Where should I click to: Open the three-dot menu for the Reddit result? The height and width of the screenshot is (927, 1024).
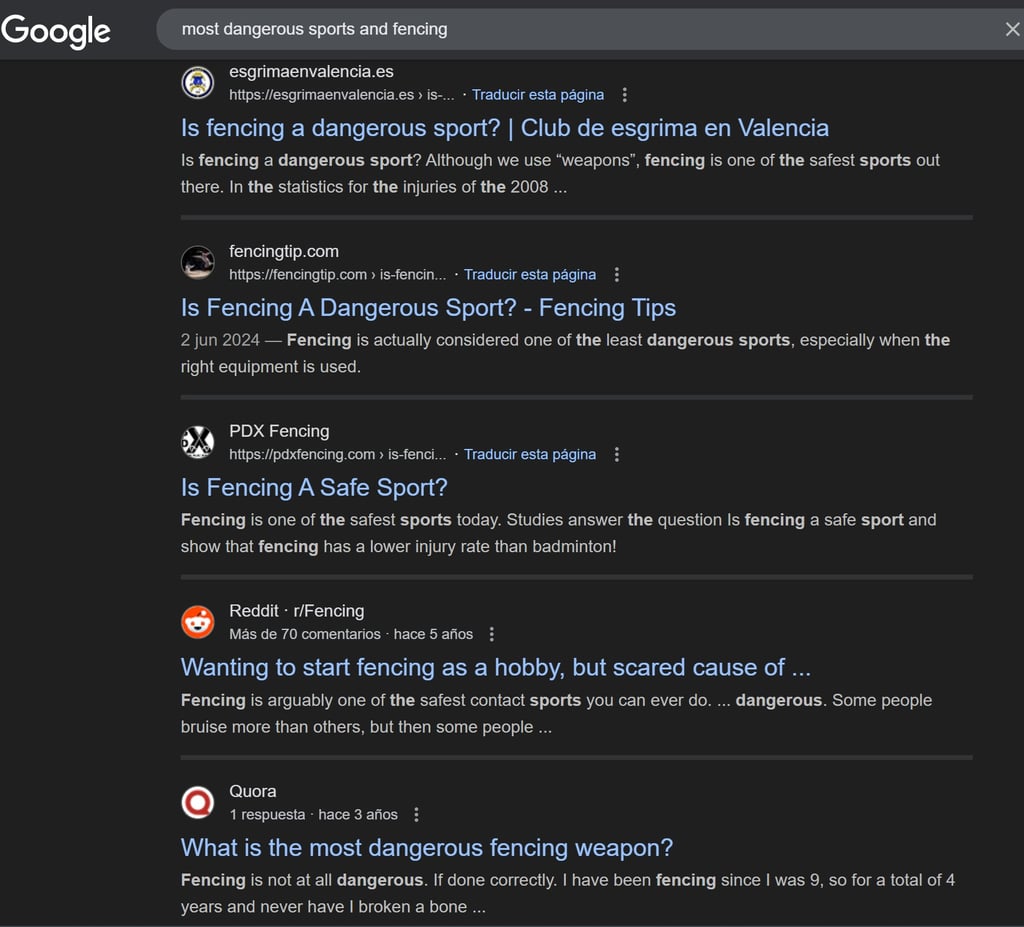coord(492,634)
